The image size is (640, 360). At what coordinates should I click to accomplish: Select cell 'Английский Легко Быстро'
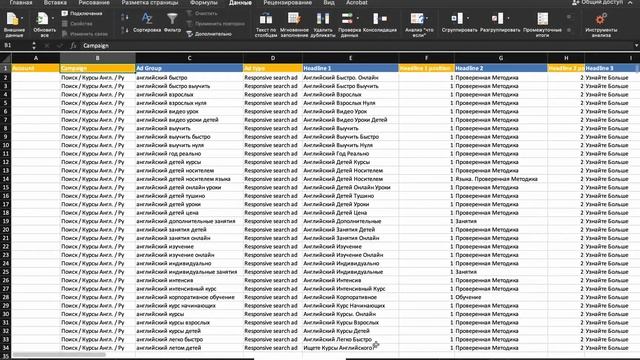(x=351, y=339)
